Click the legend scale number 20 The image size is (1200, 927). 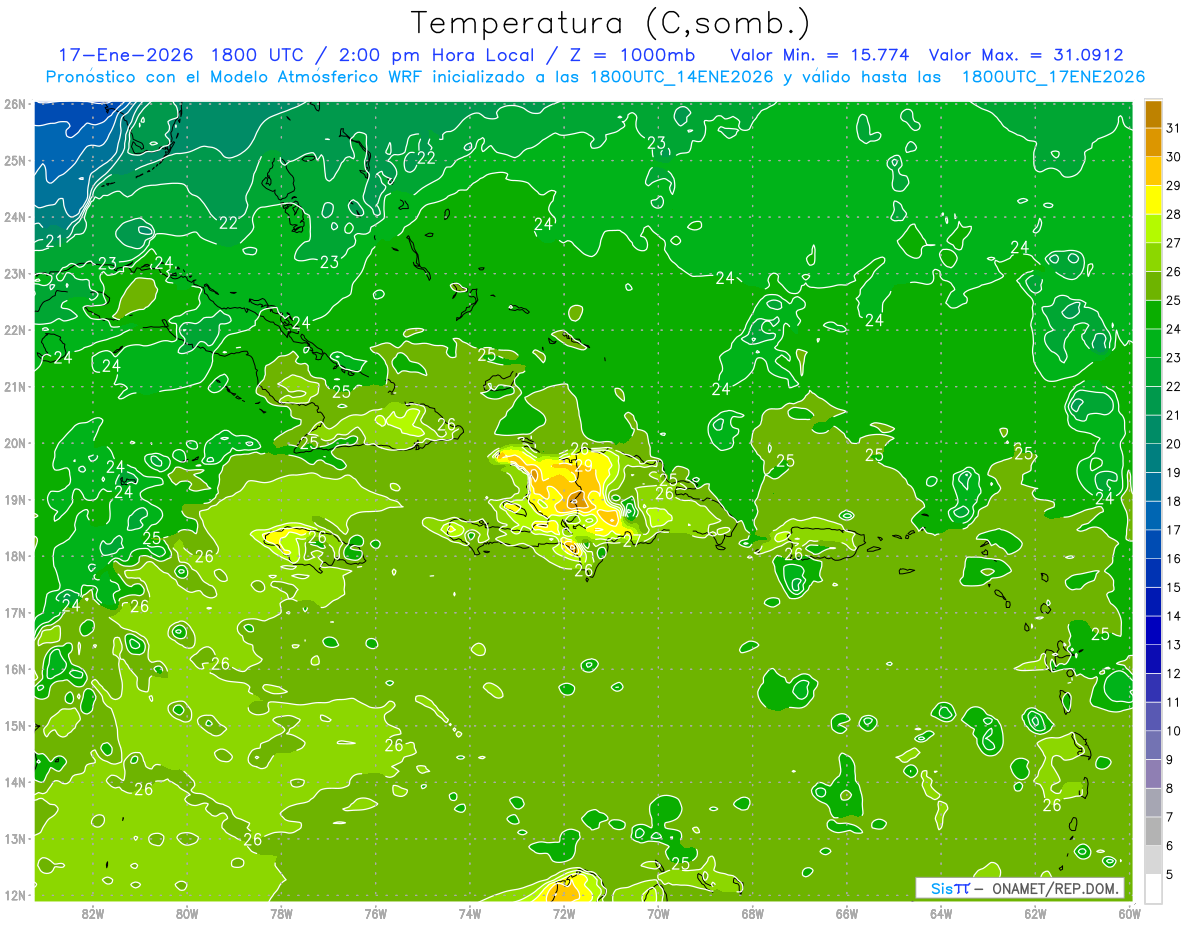click(1174, 444)
